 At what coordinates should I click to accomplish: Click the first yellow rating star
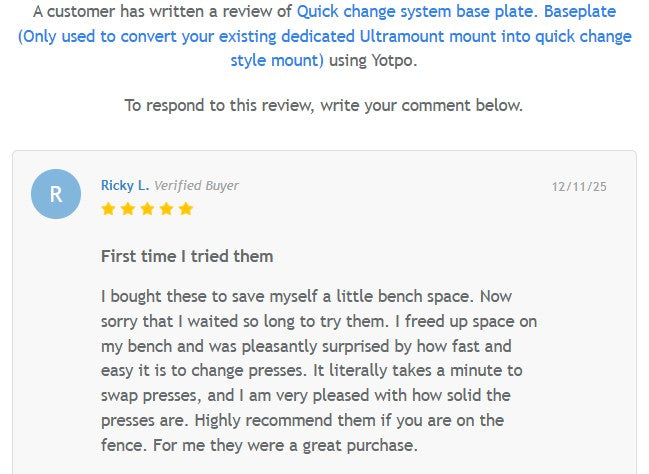pyautogui.click(x=108, y=209)
